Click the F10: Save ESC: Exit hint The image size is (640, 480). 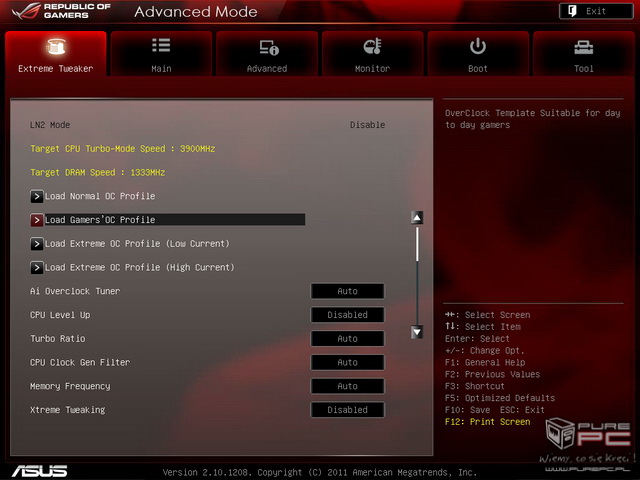495,410
